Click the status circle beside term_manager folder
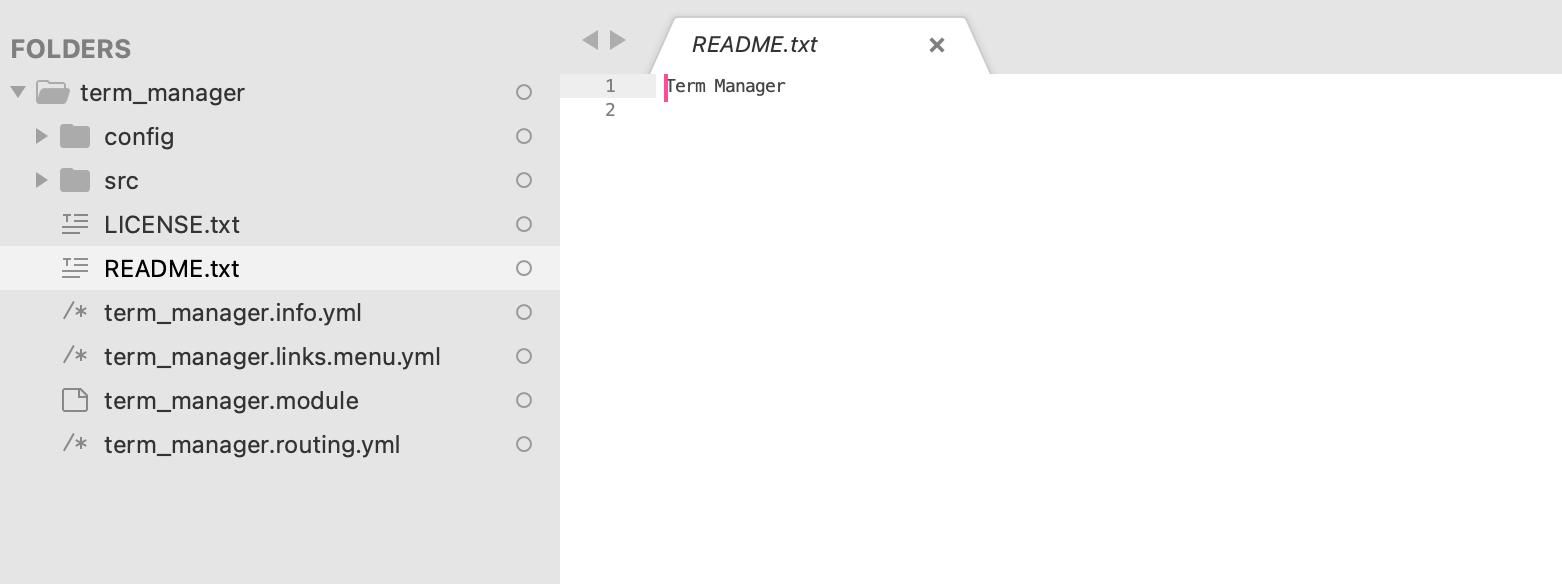 [x=523, y=92]
